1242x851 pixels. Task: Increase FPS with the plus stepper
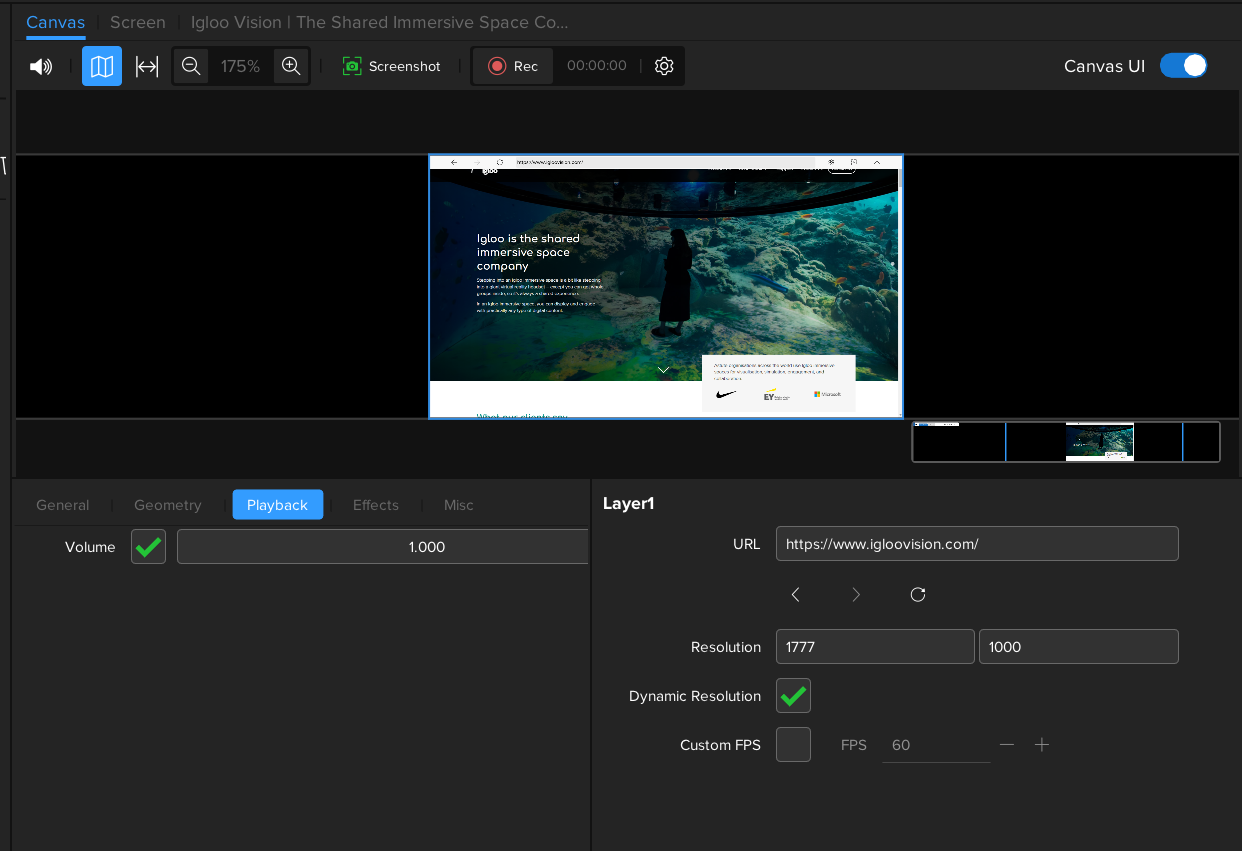pyautogui.click(x=1042, y=745)
